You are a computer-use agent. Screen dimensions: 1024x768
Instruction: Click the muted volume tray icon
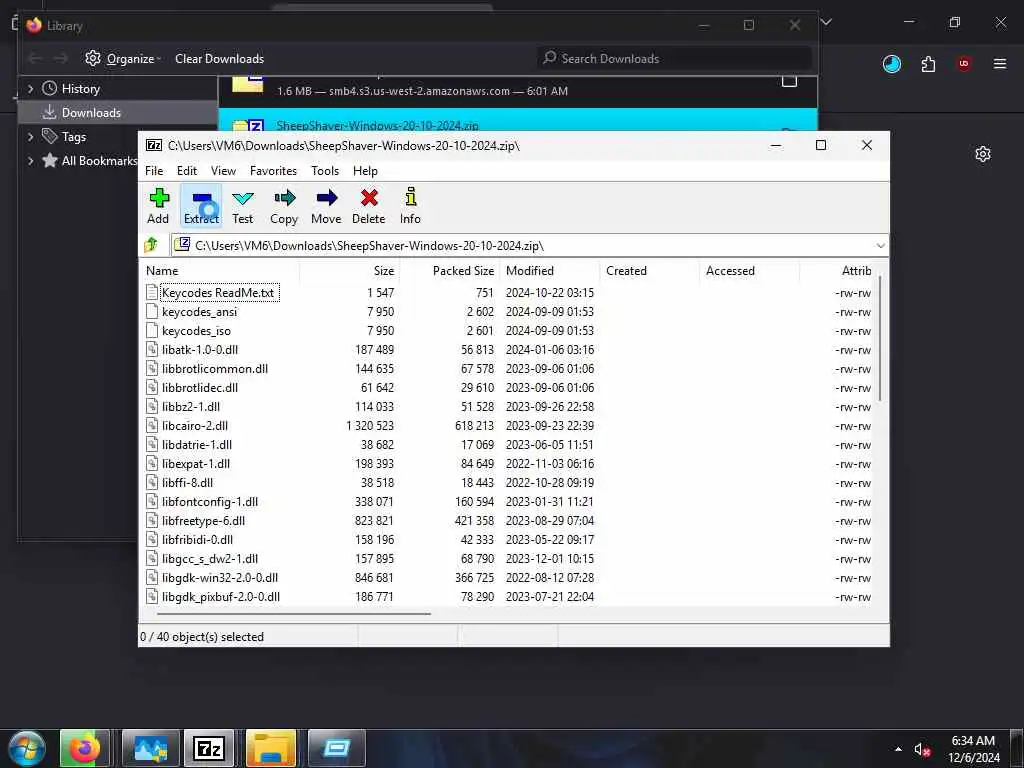921,749
